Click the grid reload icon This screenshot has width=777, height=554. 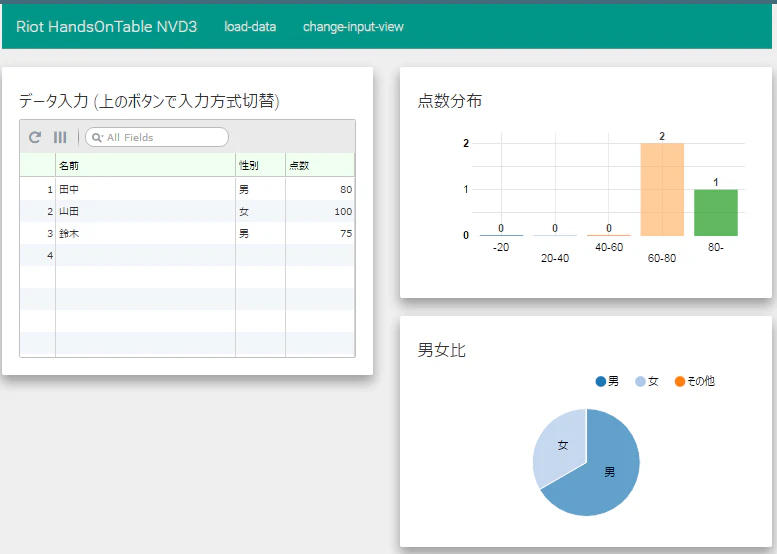click(x=35, y=137)
